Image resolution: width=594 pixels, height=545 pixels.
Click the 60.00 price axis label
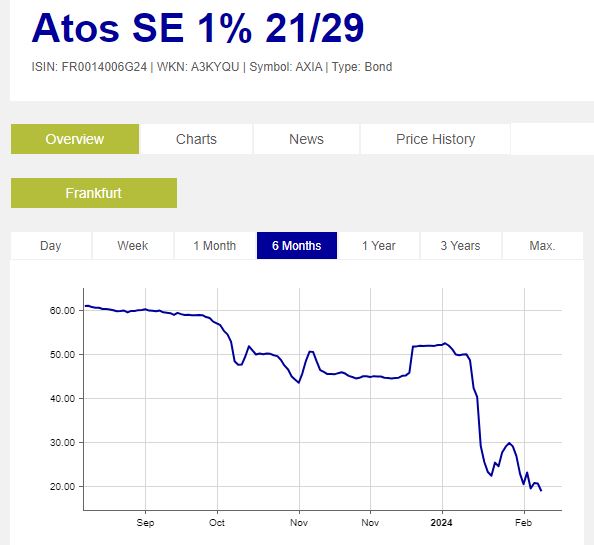63,311
